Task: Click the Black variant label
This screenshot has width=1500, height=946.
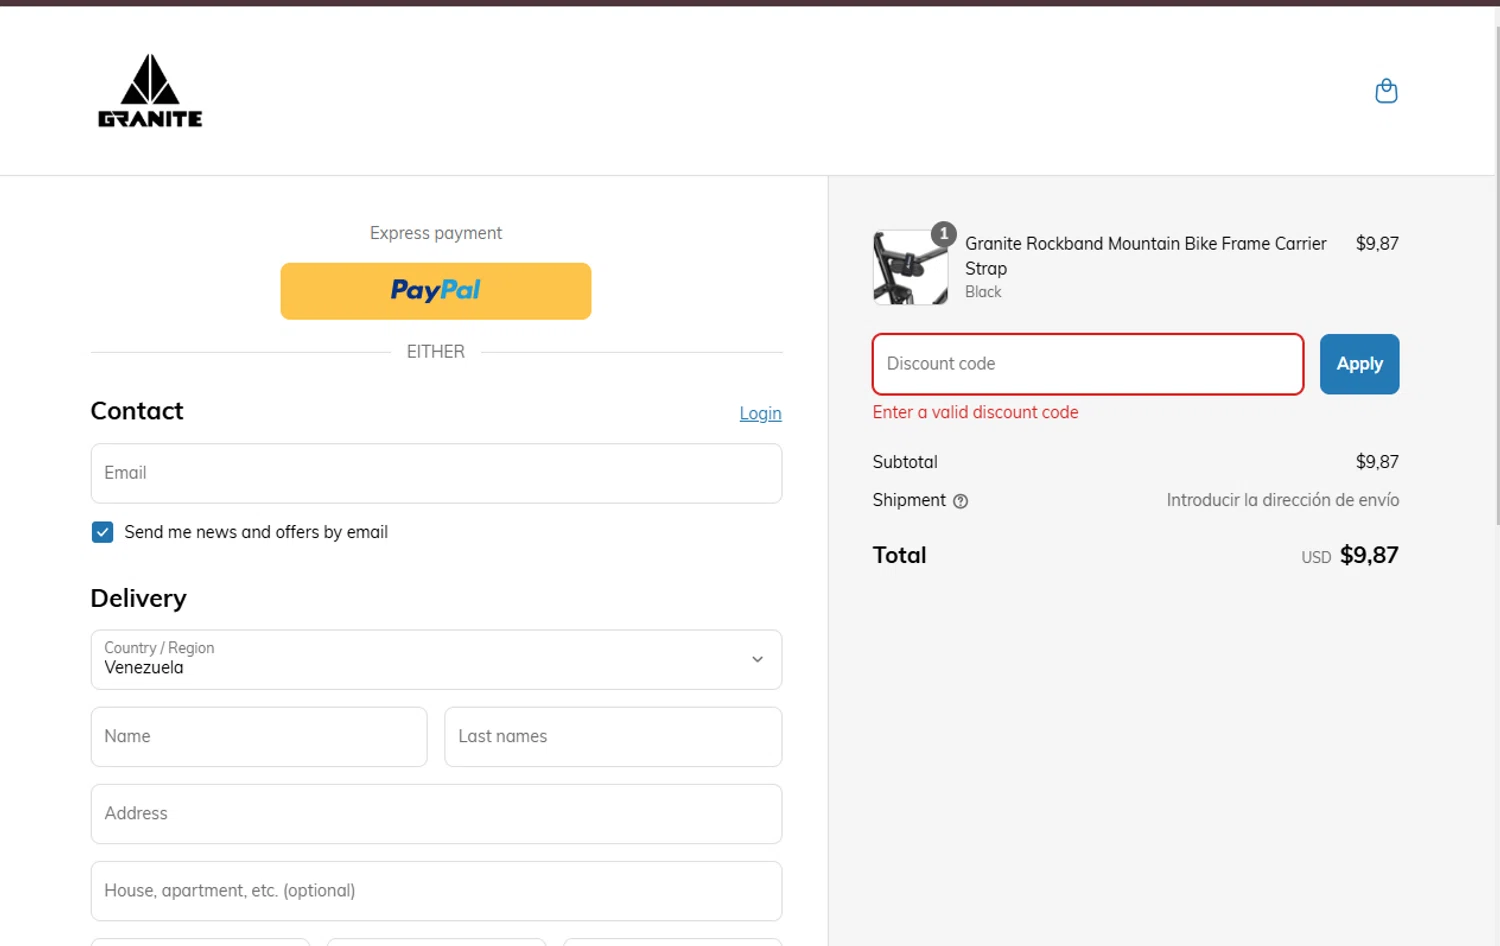Action: pyautogui.click(x=983, y=292)
